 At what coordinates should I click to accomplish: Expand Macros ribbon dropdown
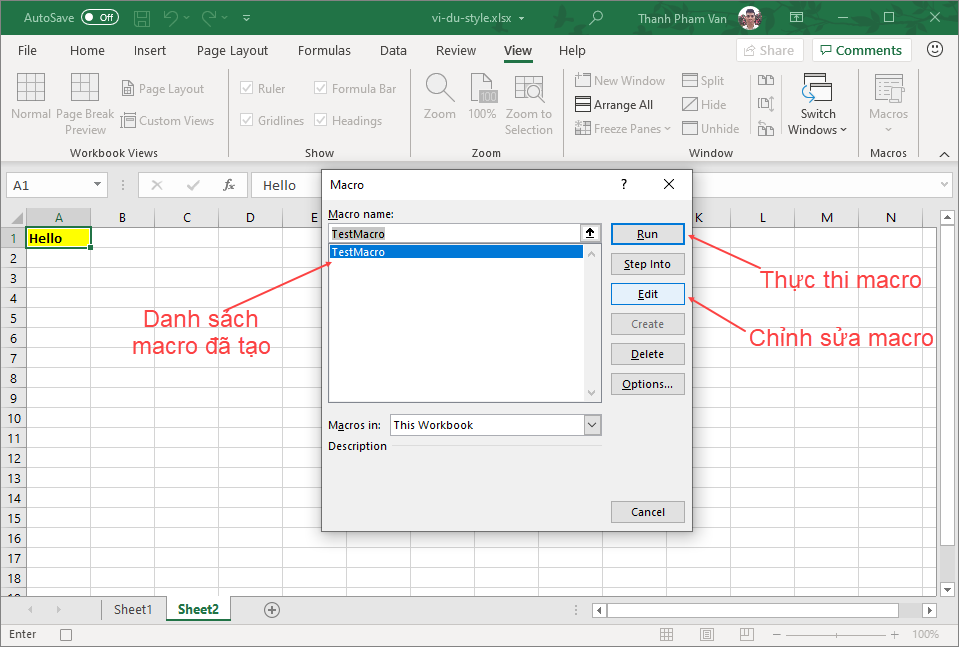[889, 129]
